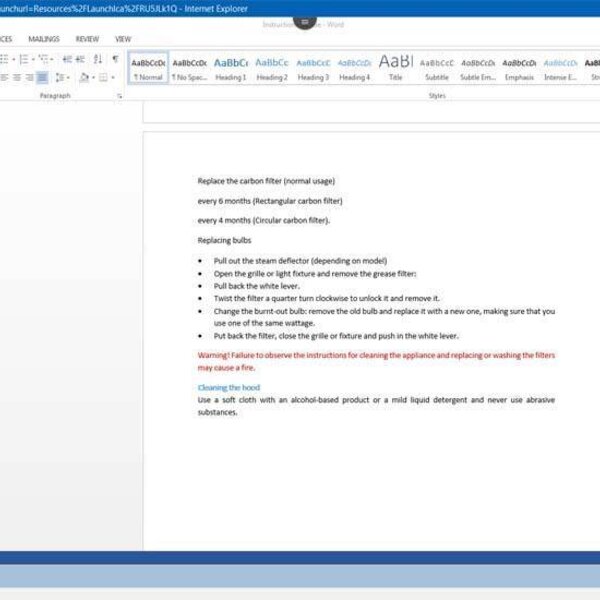Apply the Heading 1 style
The height and width of the screenshot is (600, 600).
point(231,68)
